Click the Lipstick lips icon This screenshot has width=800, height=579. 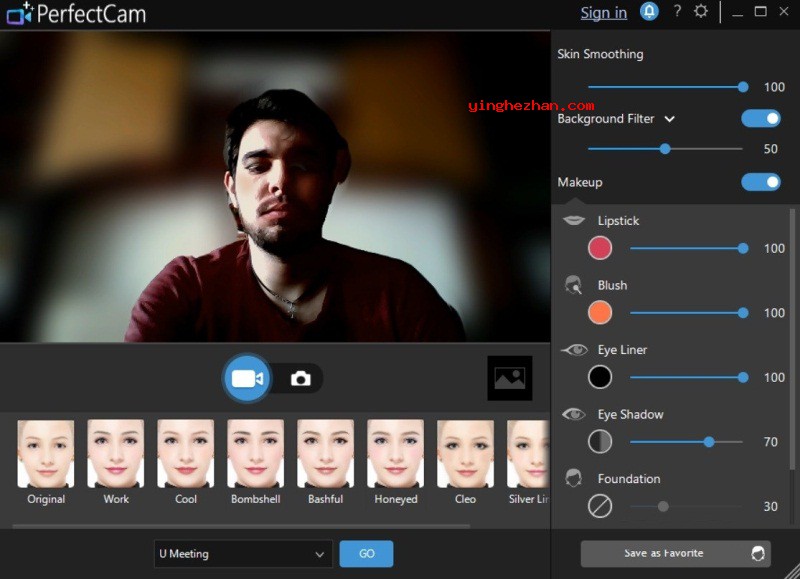[573, 220]
